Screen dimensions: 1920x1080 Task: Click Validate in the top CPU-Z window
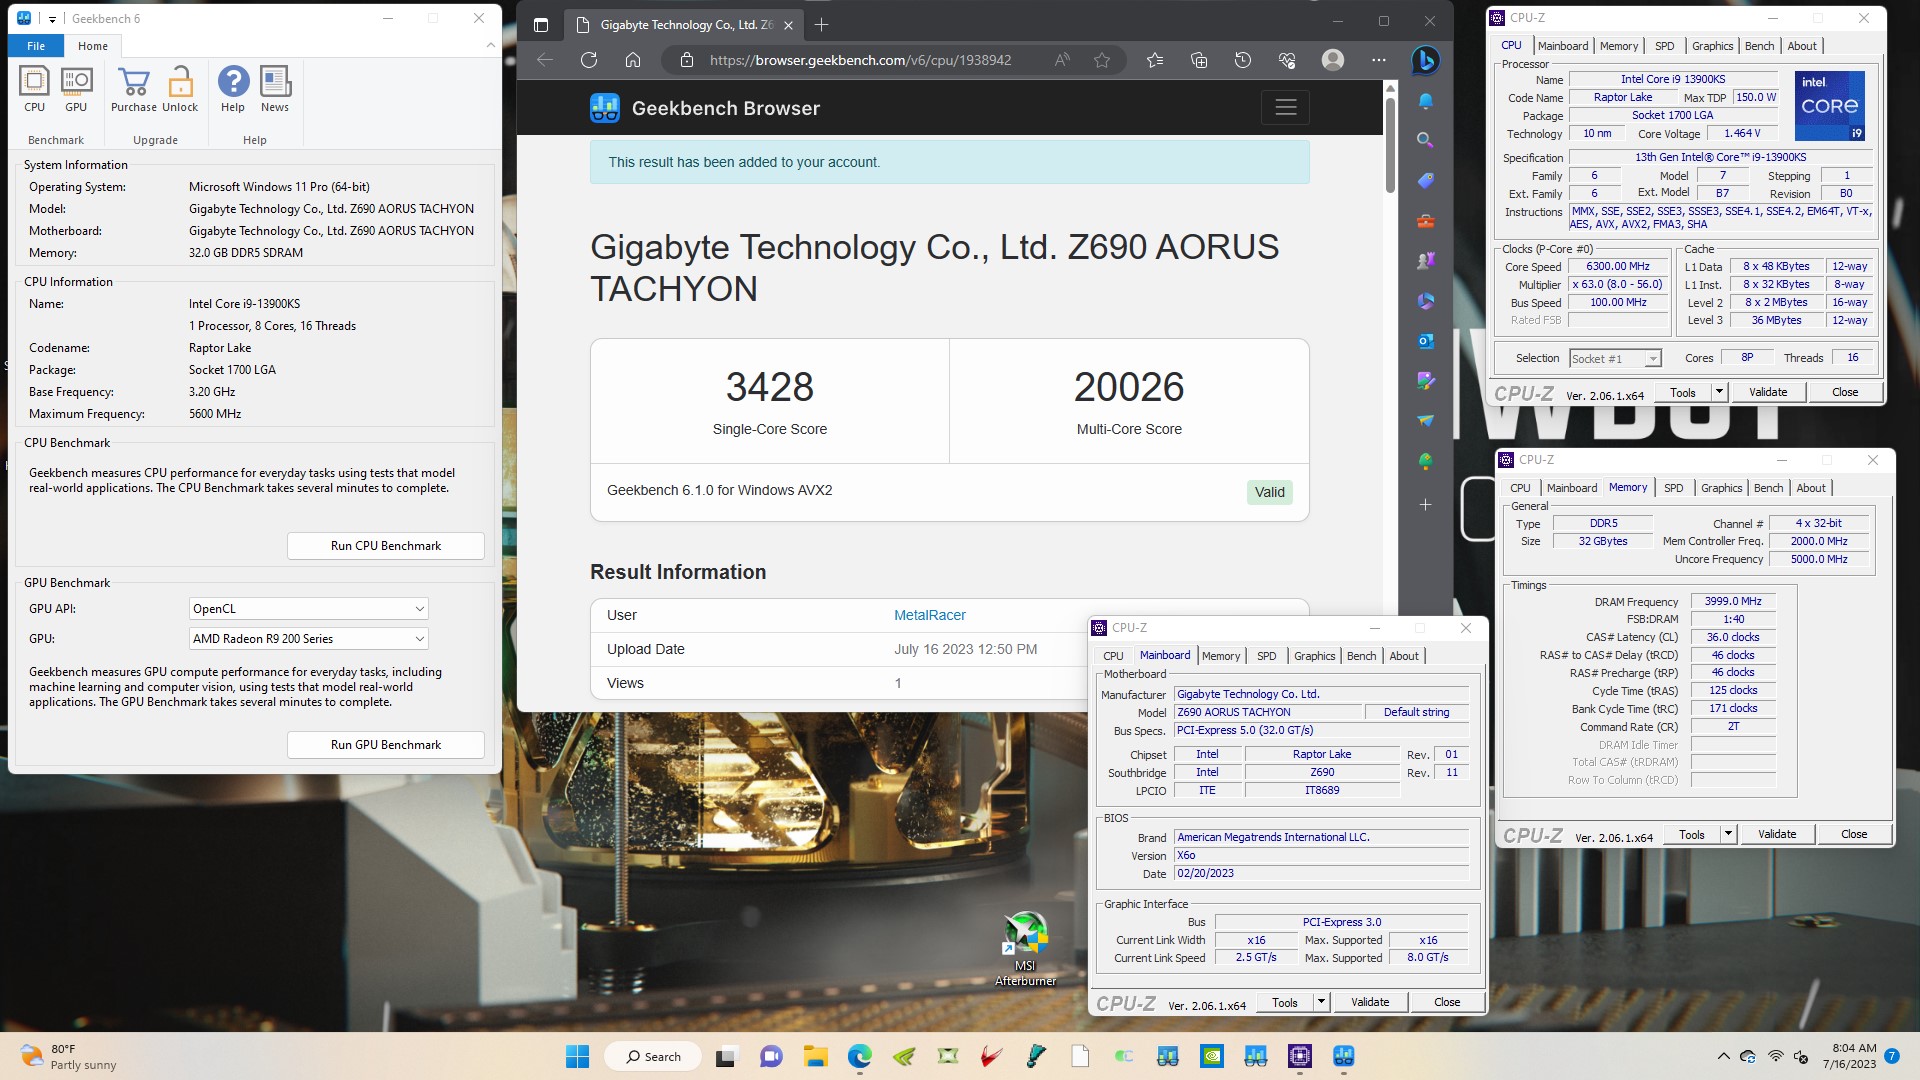pyautogui.click(x=1767, y=393)
